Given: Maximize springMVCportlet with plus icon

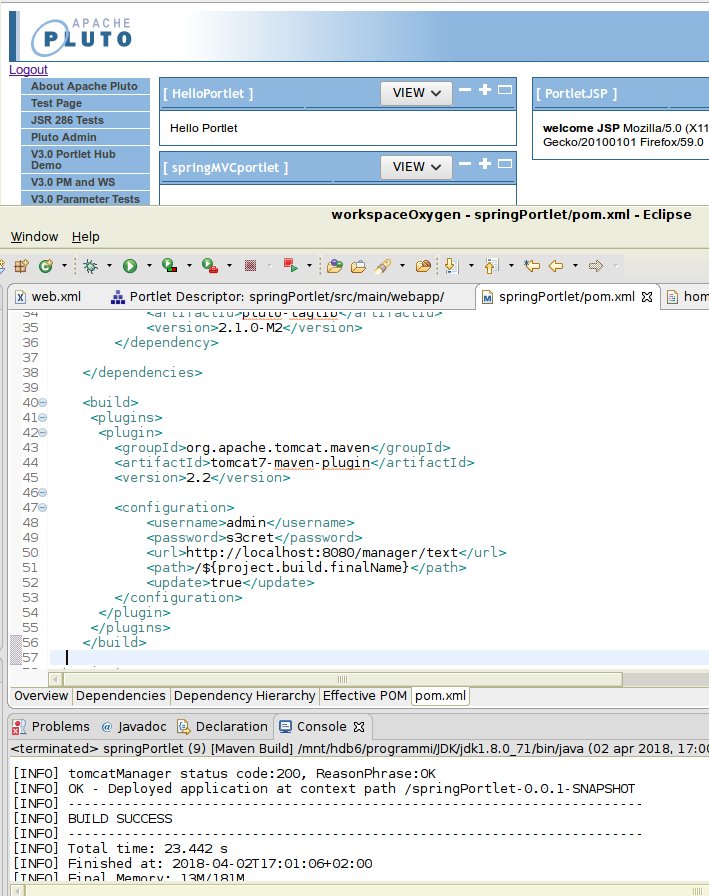Looking at the screenshot, I should (x=485, y=164).
